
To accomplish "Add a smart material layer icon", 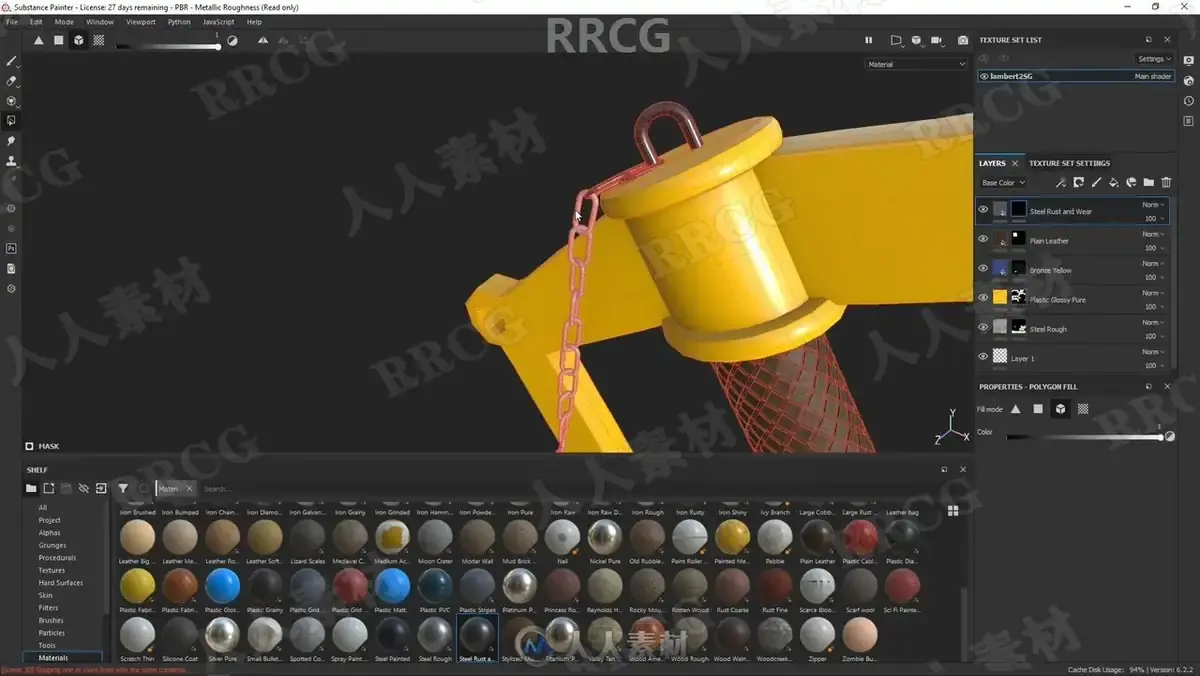I will tap(1131, 183).
